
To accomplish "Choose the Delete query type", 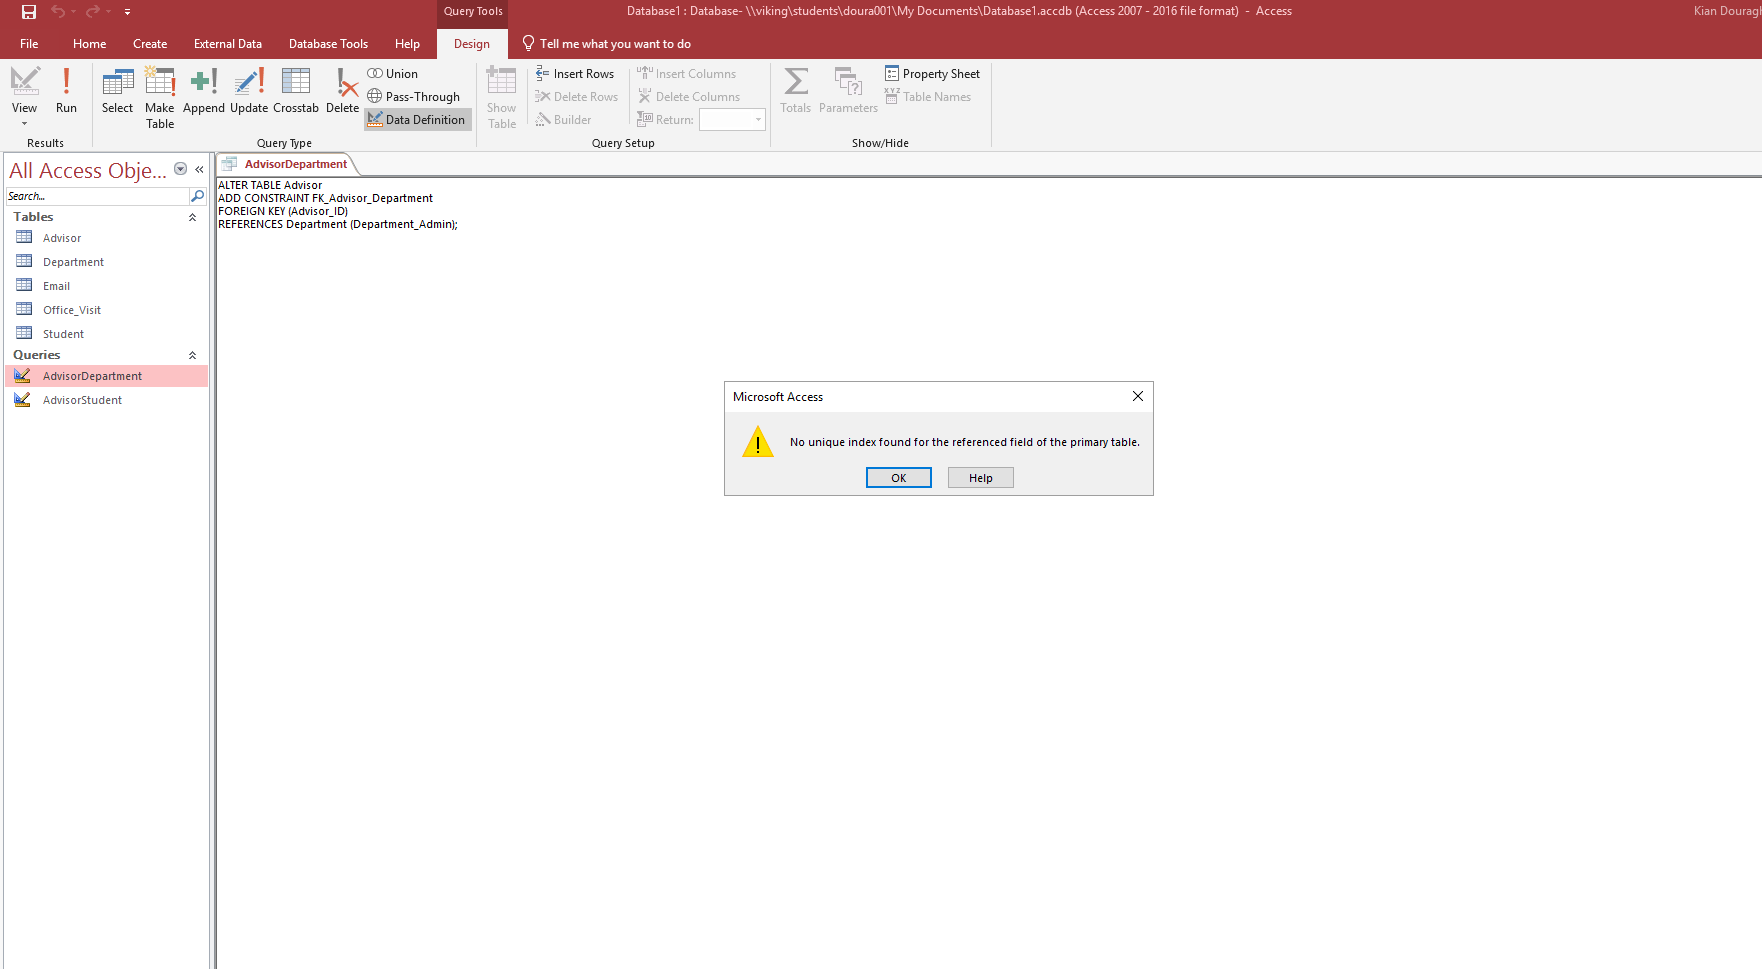I will 342,90.
